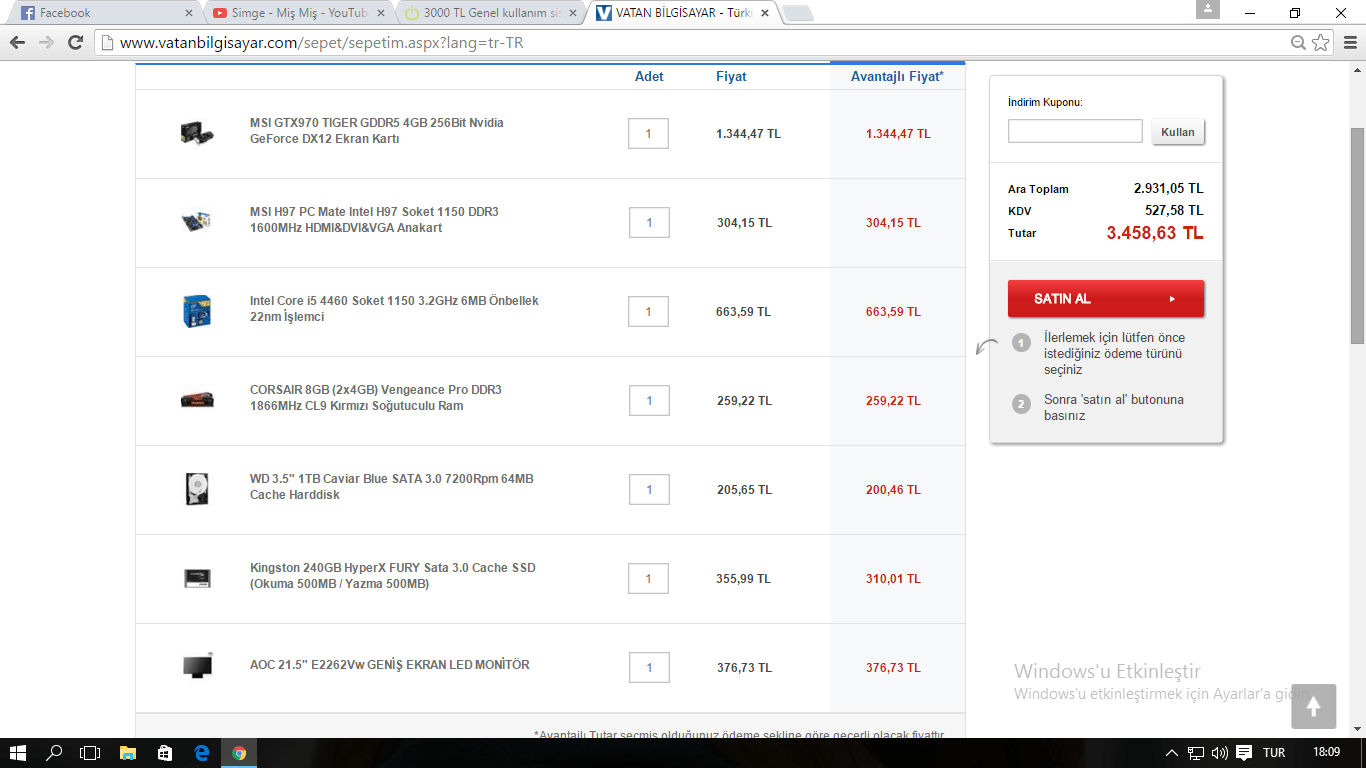Open the Windows Start menu
Viewport: 1366px width, 768px height.
(17, 753)
